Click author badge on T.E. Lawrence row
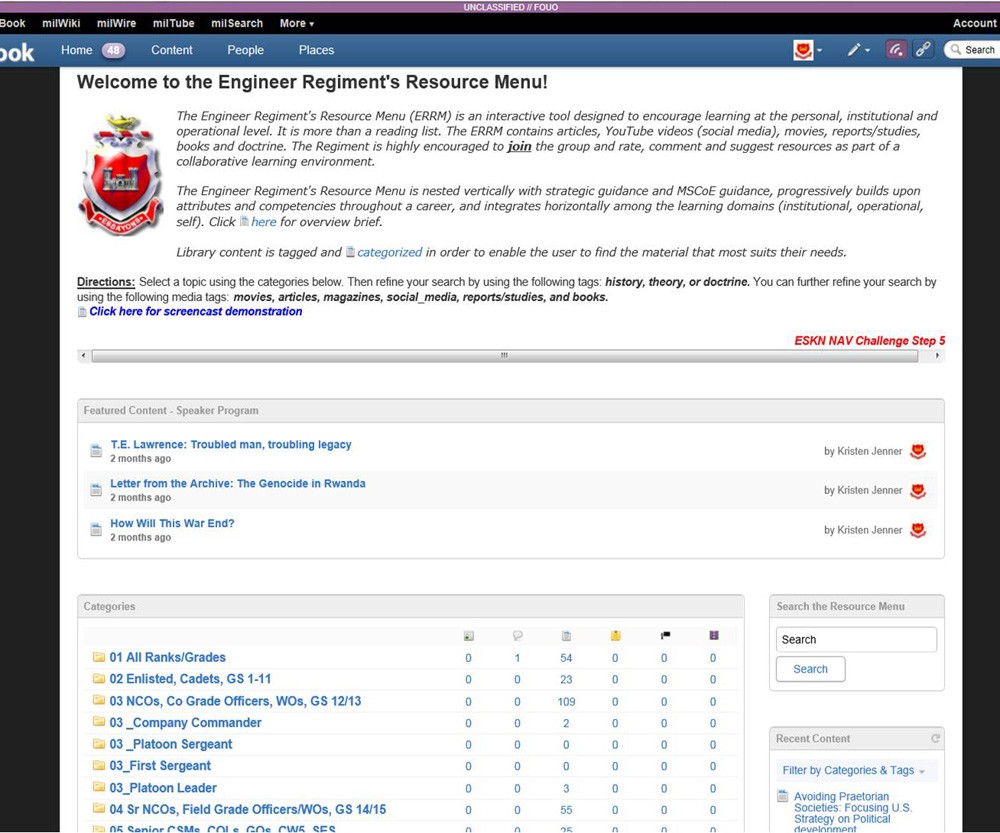This screenshot has height=833, width=1000. pos(918,452)
